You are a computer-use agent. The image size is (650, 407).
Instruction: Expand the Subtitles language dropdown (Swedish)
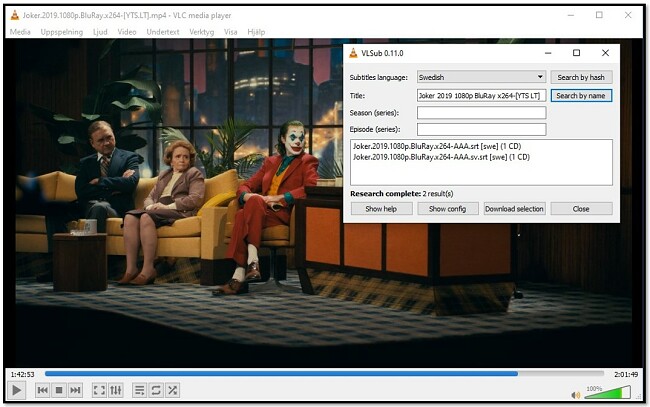[x=481, y=77]
